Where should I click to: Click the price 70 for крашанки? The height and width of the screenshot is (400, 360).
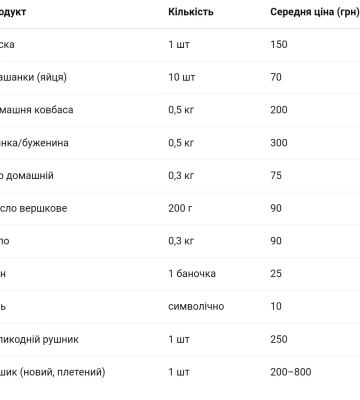(276, 77)
